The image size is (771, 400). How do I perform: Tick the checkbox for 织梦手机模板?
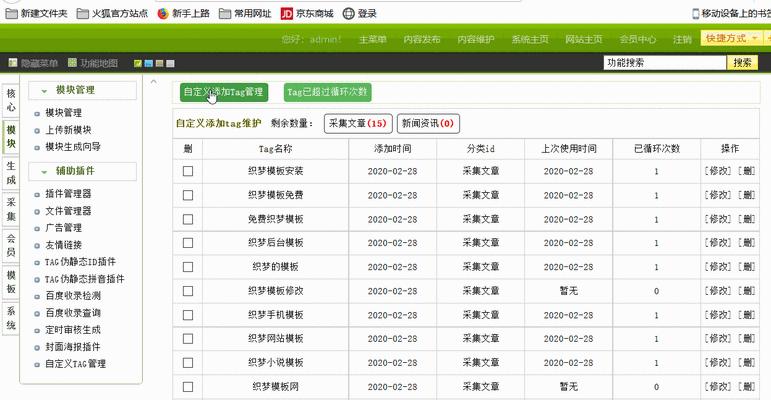tap(188, 315)
